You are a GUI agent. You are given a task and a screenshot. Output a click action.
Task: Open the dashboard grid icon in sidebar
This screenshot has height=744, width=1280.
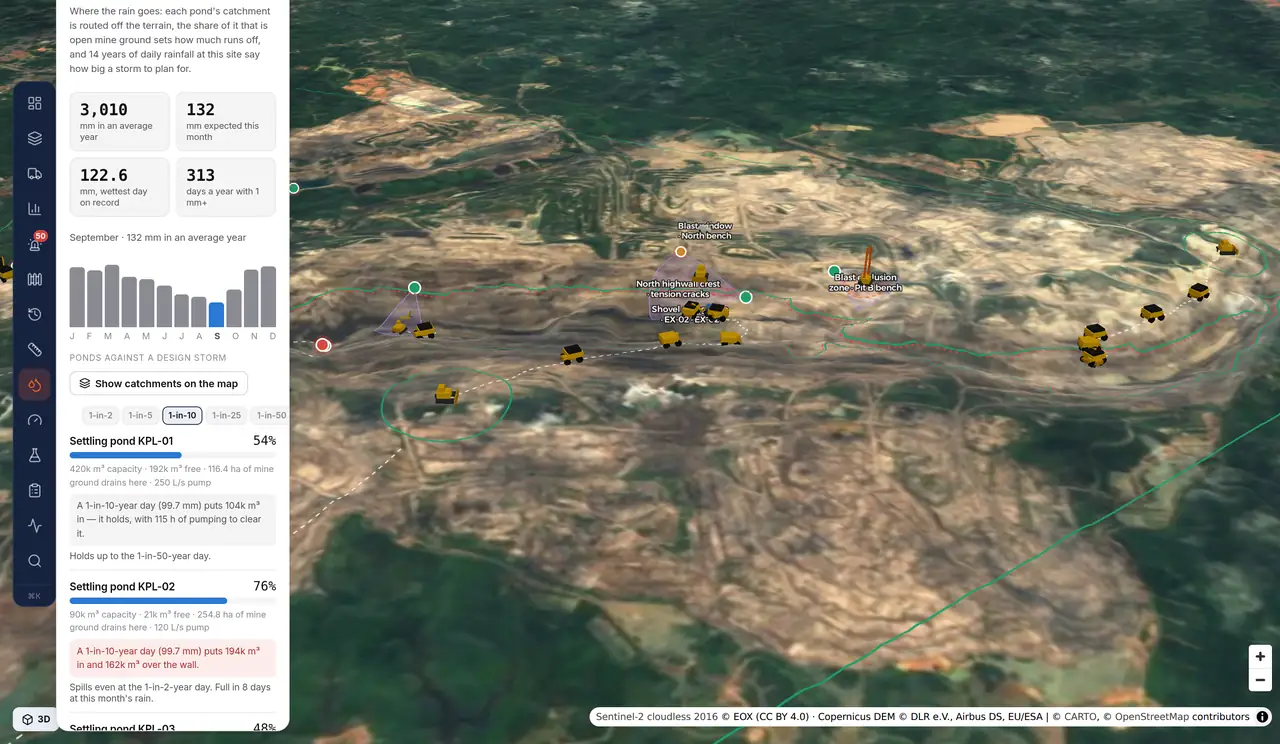click(35, 103)
